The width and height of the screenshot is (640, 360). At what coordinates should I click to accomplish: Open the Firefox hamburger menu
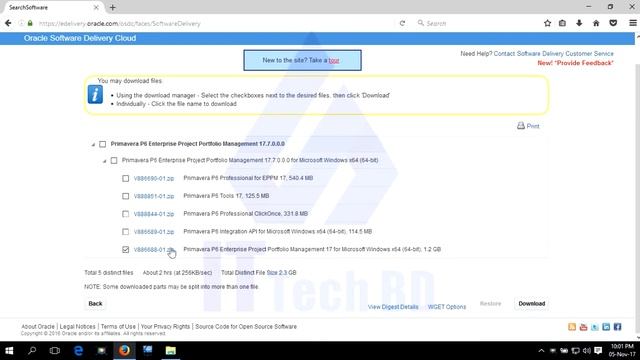(633, 23)
